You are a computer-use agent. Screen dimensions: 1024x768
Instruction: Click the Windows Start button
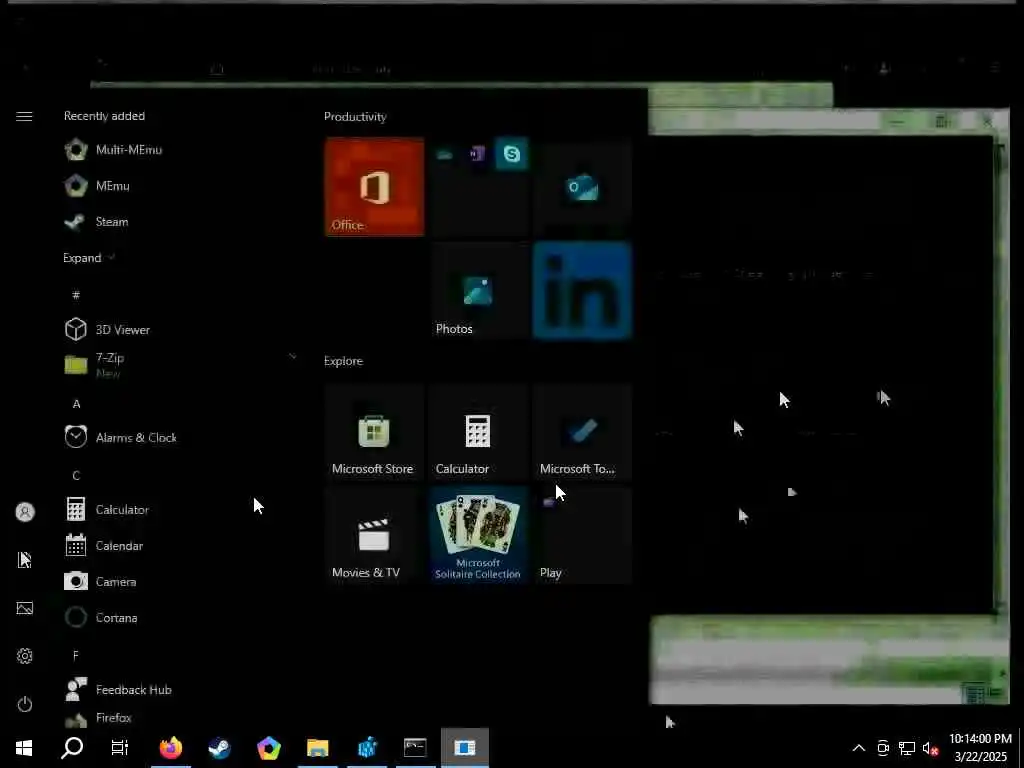point(24,748)
